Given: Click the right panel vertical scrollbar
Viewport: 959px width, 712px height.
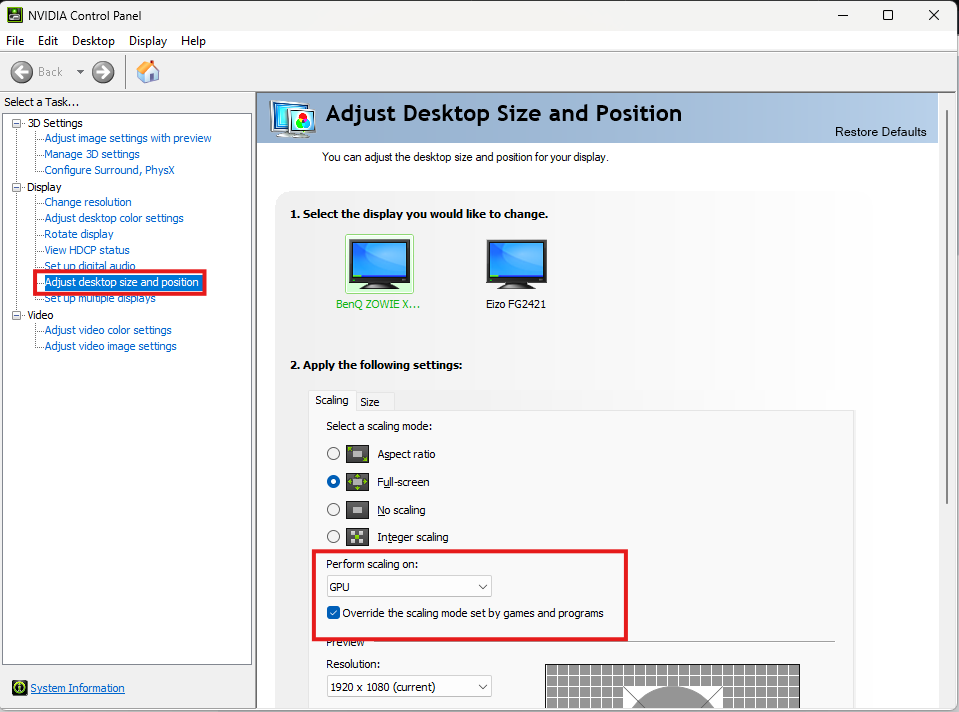Looking at the screenshot, I should [x=947, y=306].
